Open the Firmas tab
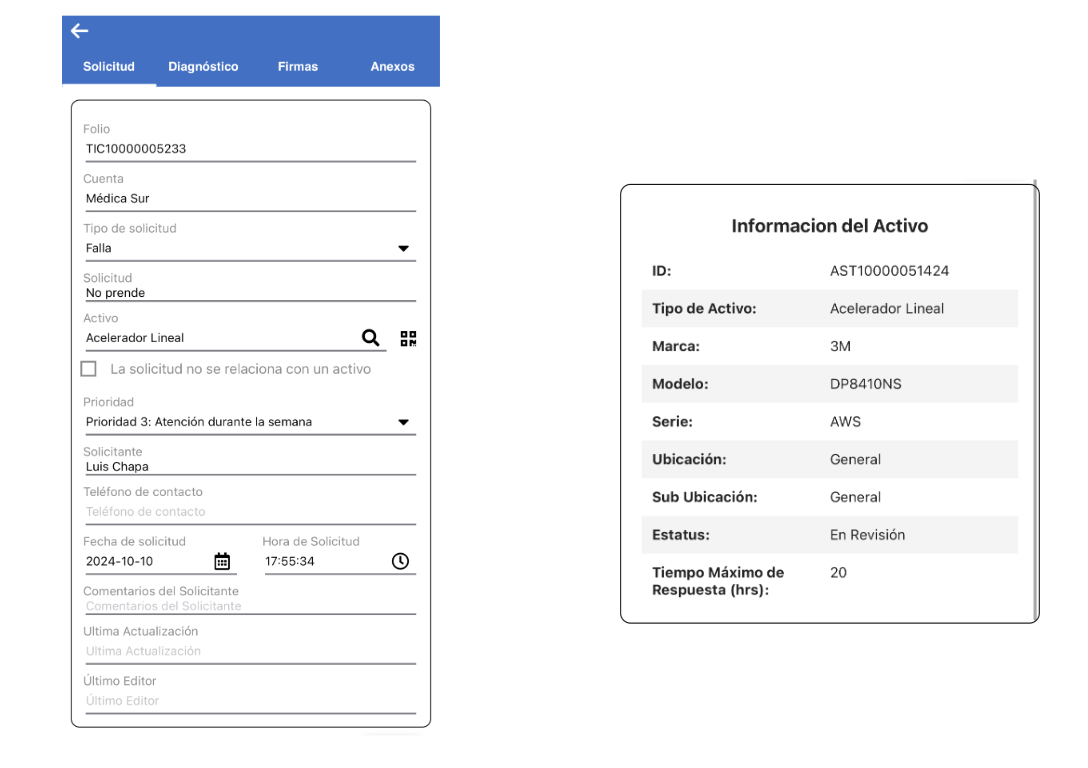This screenshot has height=768, width=1088. (x=297, y=67)
